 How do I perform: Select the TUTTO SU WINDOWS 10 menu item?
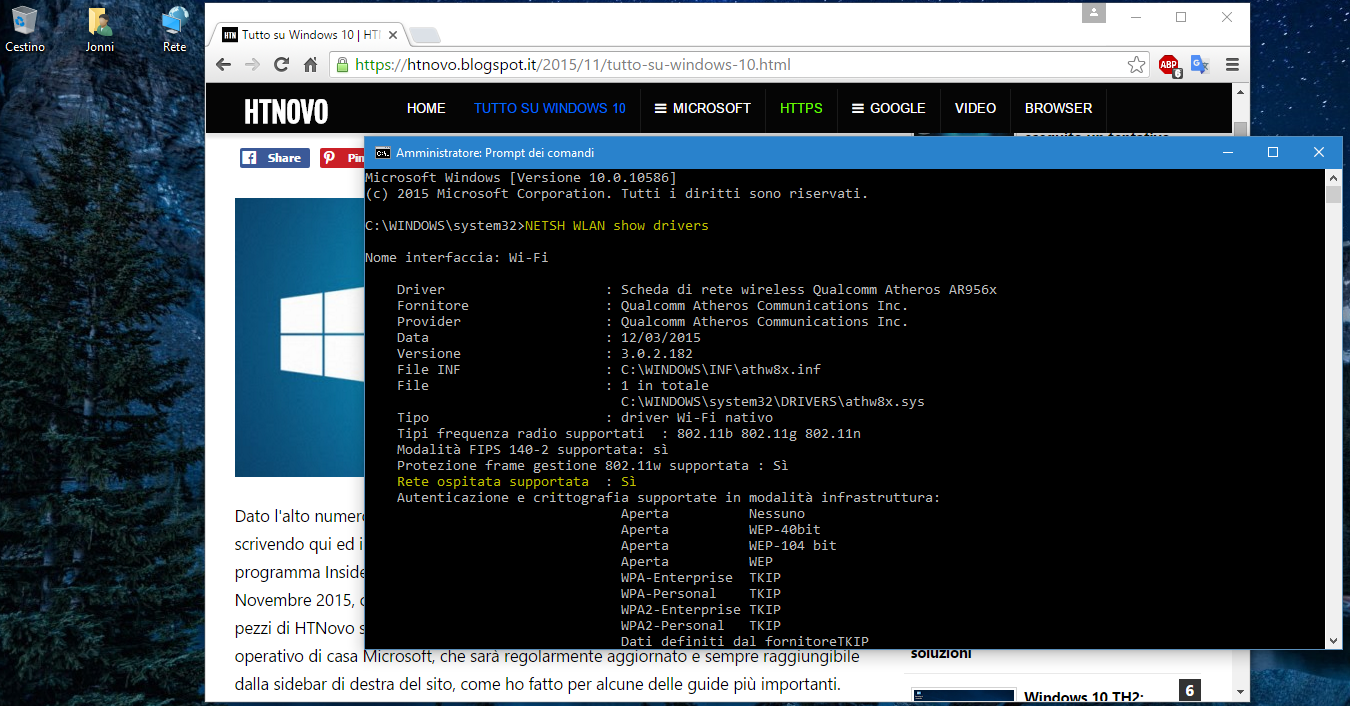tap(550, 108)
